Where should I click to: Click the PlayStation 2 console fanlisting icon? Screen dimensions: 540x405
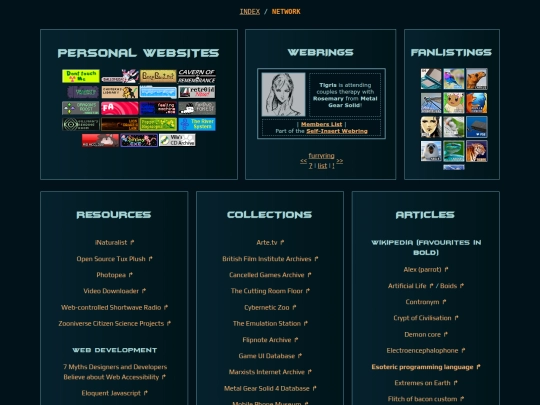pos(477,127)
